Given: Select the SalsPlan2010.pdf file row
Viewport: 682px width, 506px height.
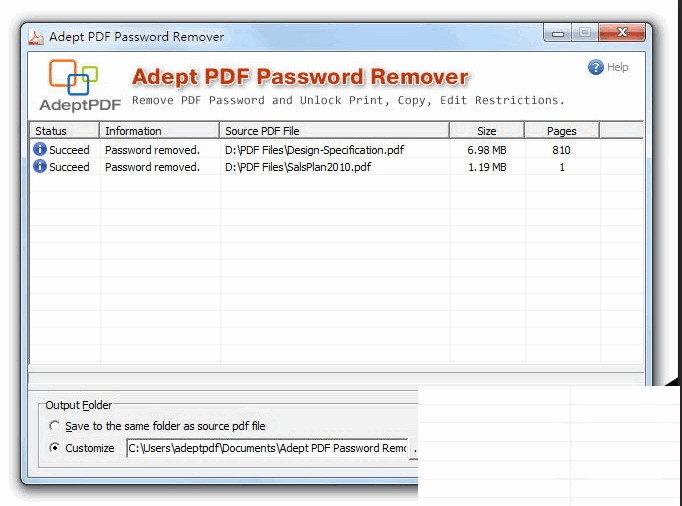Looking at the screenshot, I should tap(337, 167).
